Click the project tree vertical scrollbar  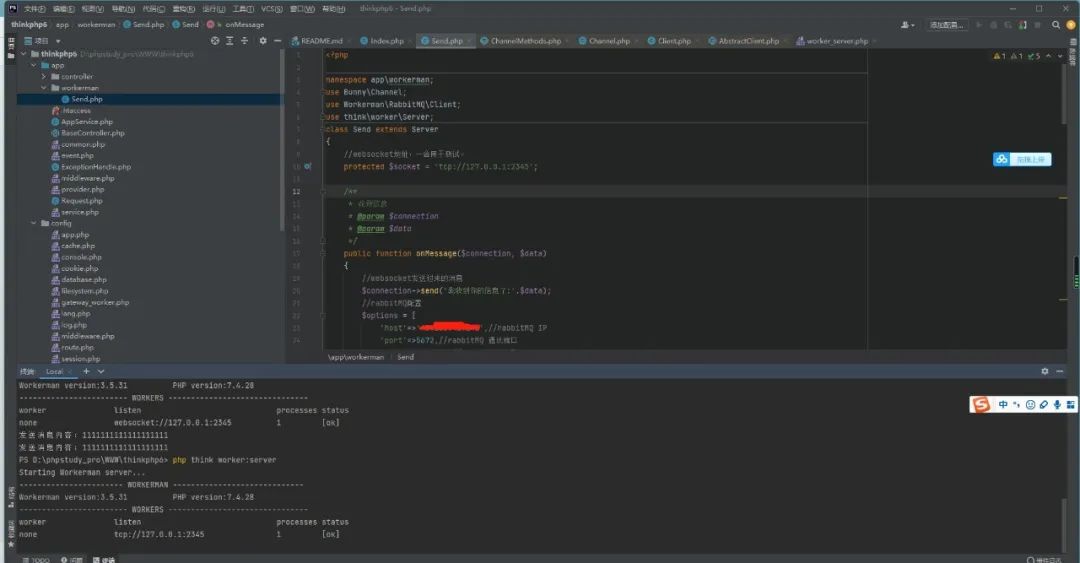pyautogui.click(x=282, y=141)
